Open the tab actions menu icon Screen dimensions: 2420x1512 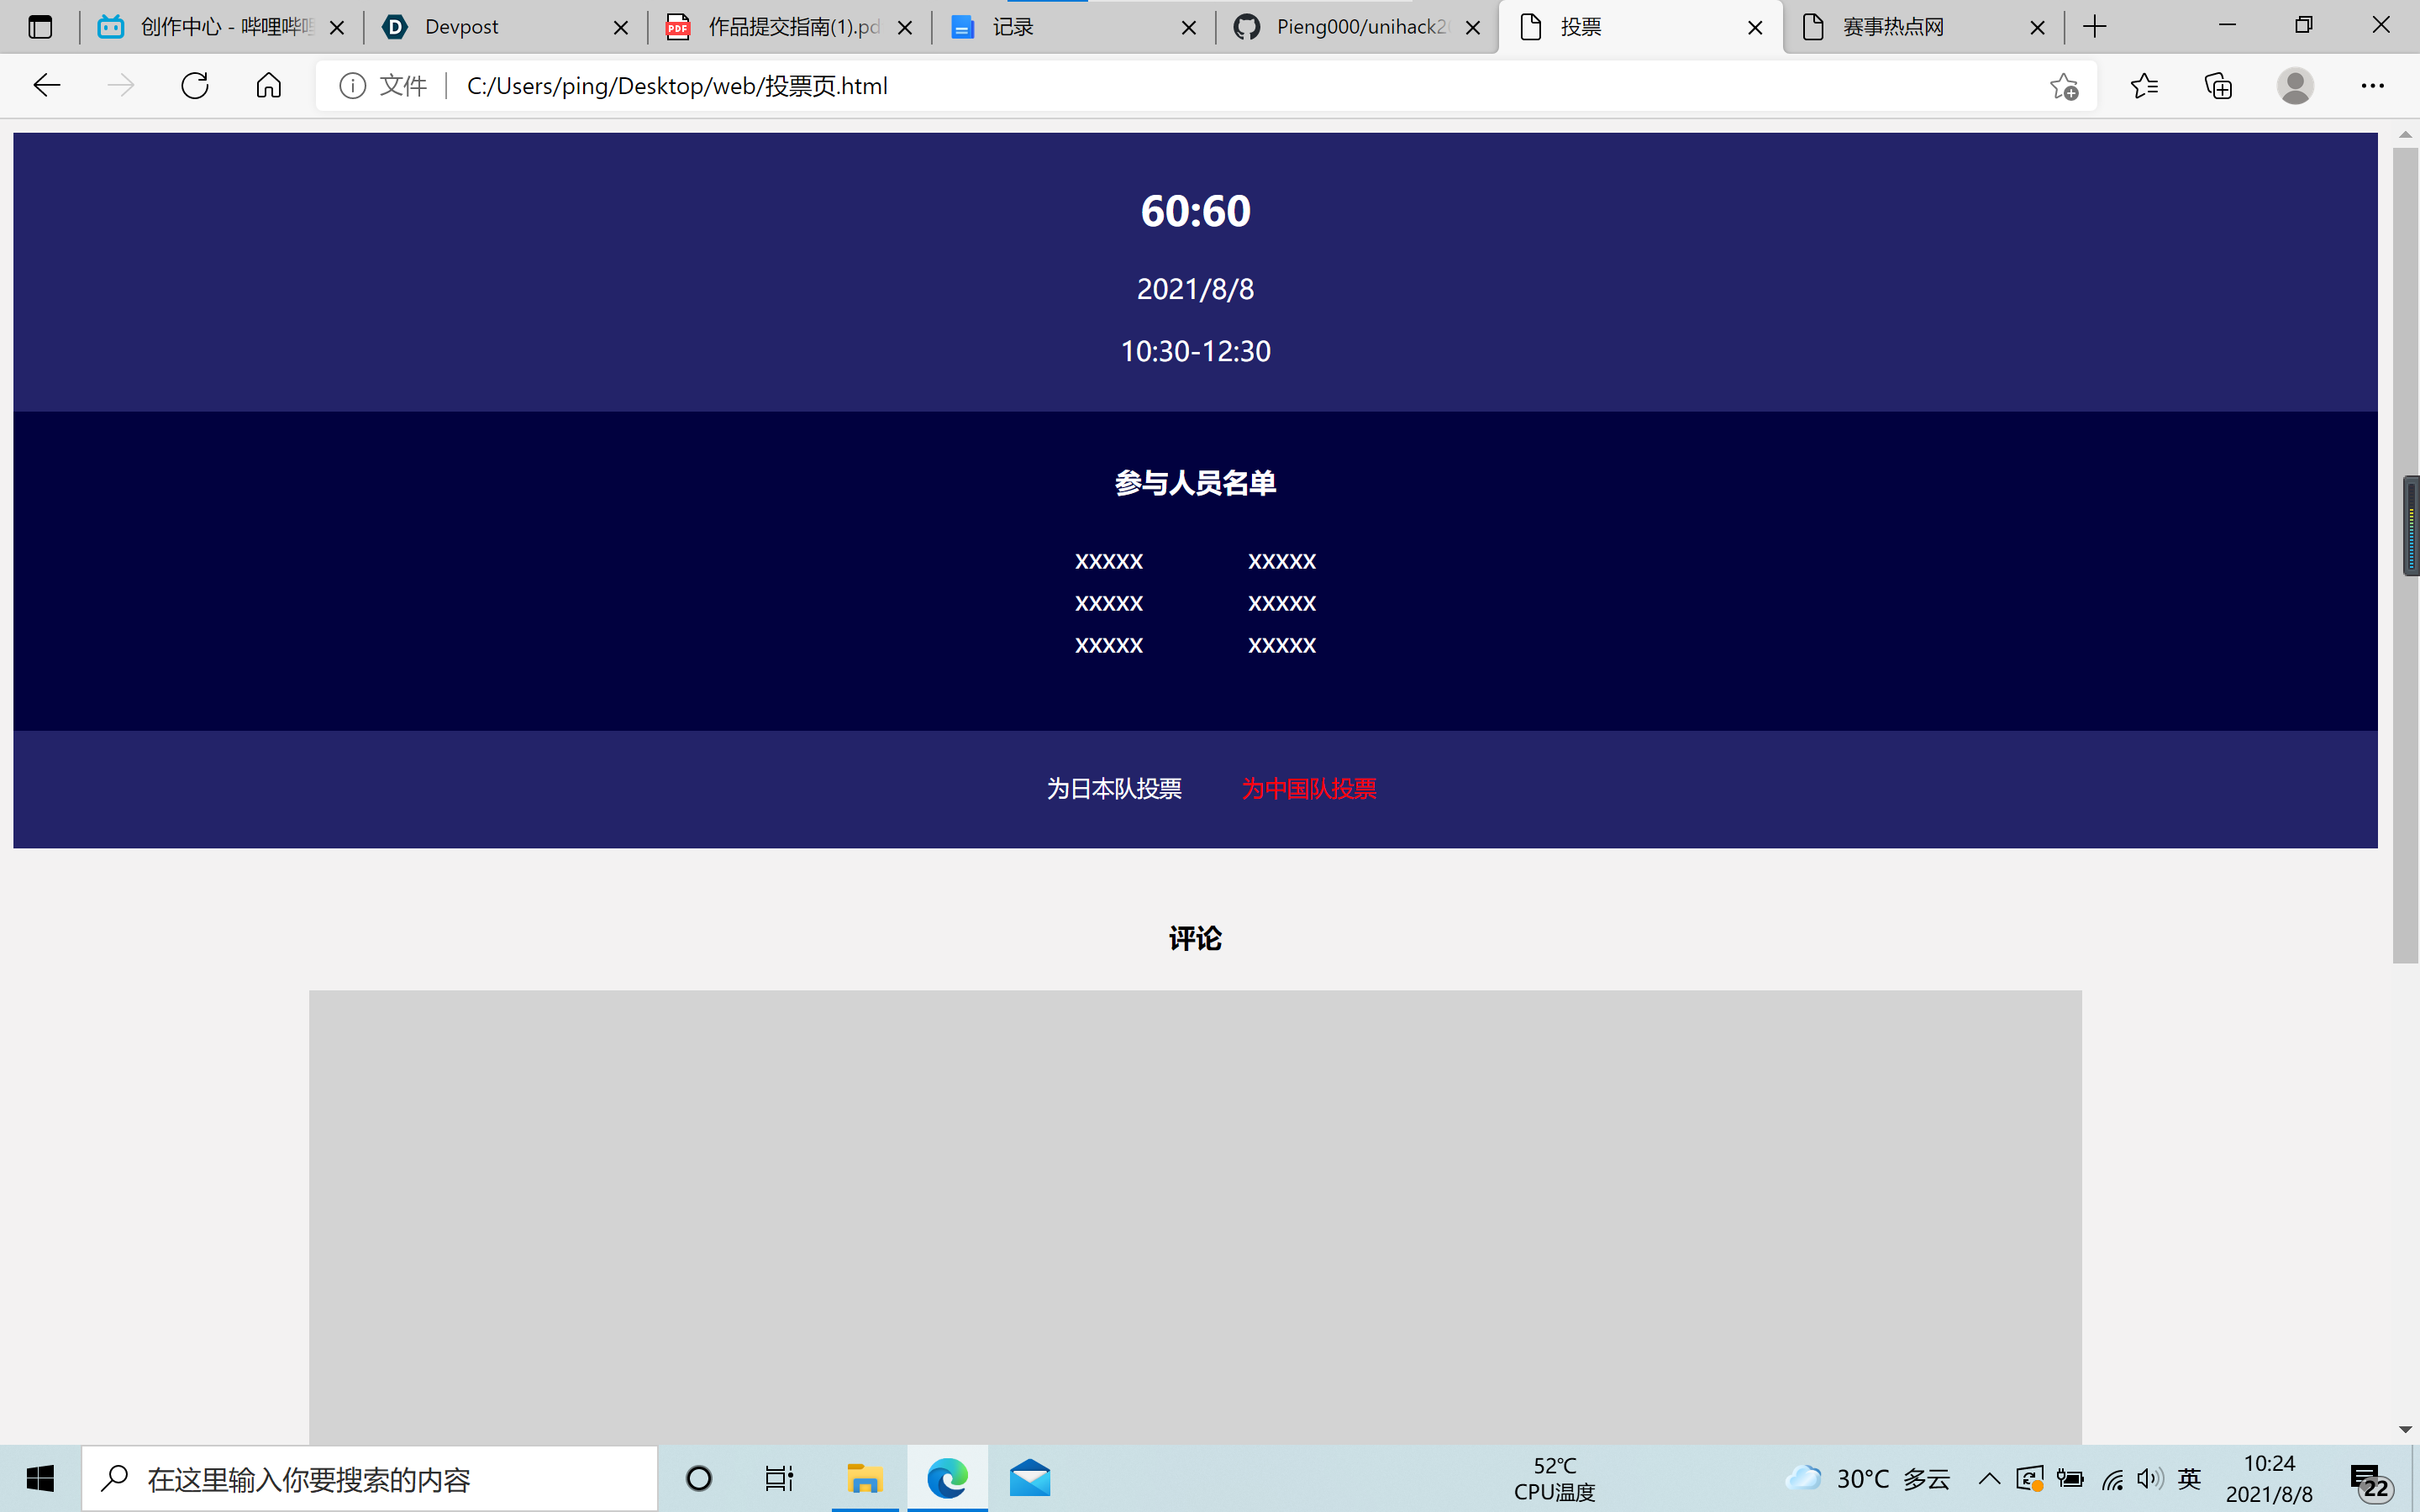(40, 27)
